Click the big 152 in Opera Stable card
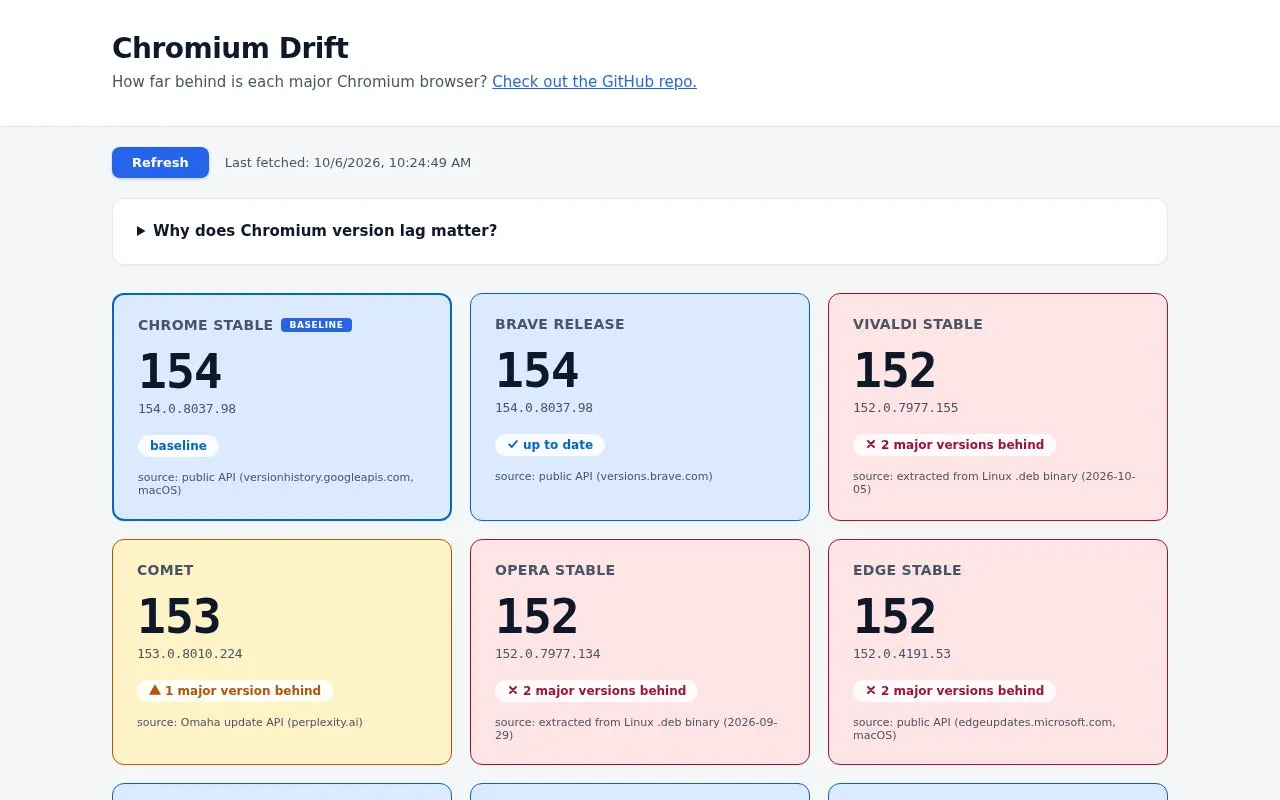This screenshot has height=800, width=1280. coord(537,617)
